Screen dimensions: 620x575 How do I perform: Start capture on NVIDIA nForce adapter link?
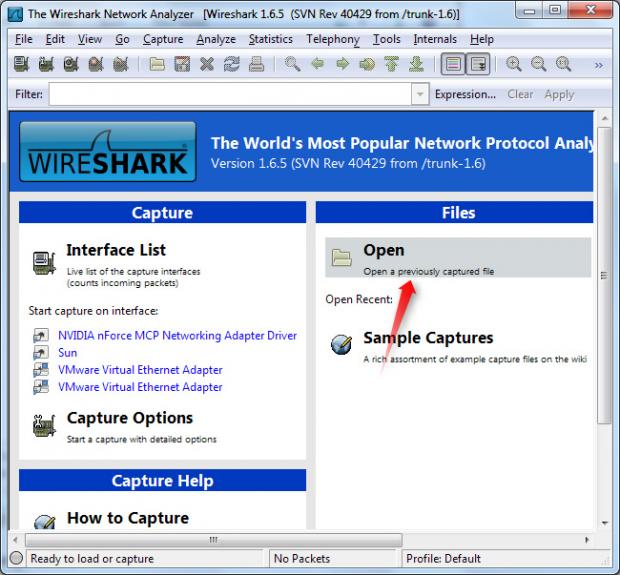(x=177, y=336)
